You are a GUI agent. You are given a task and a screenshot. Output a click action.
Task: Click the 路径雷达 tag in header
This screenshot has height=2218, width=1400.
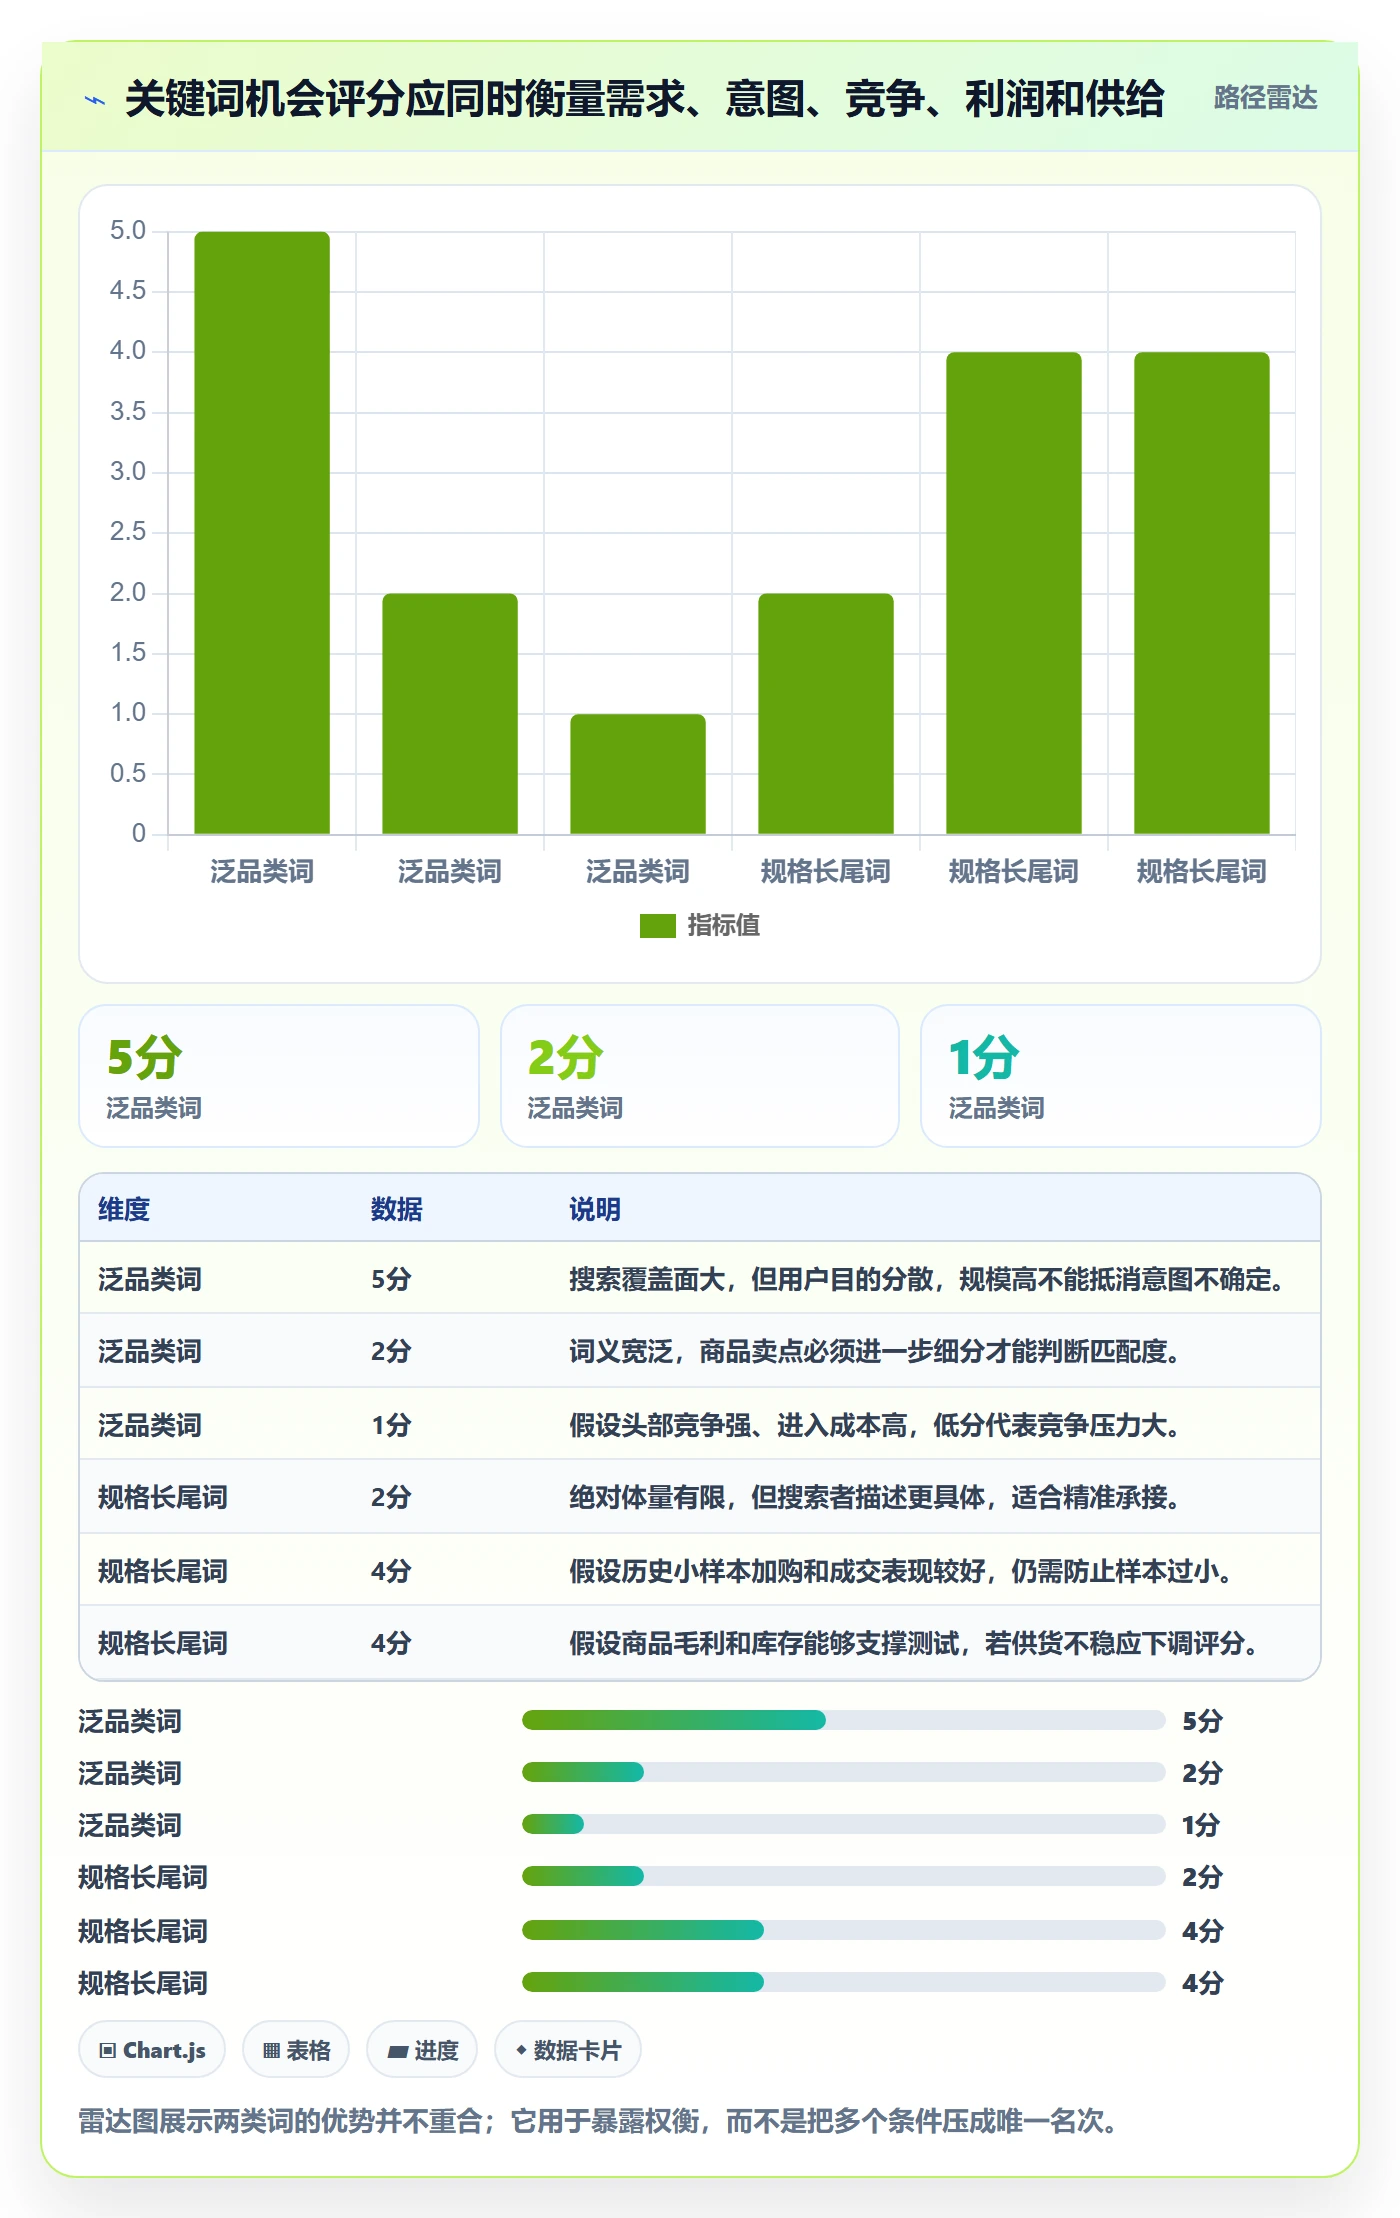click(1265, 98)
